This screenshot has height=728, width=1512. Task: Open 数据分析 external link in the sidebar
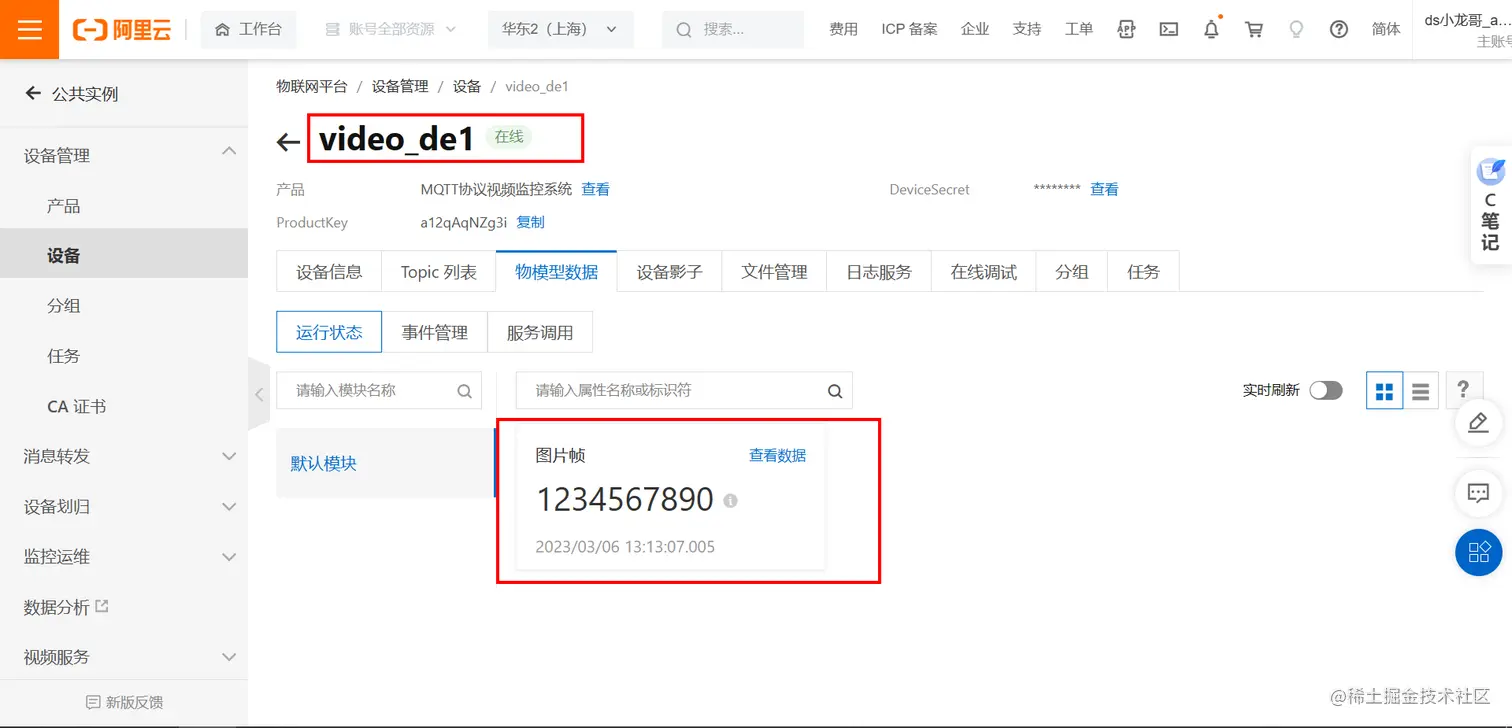tap(66, 607)
